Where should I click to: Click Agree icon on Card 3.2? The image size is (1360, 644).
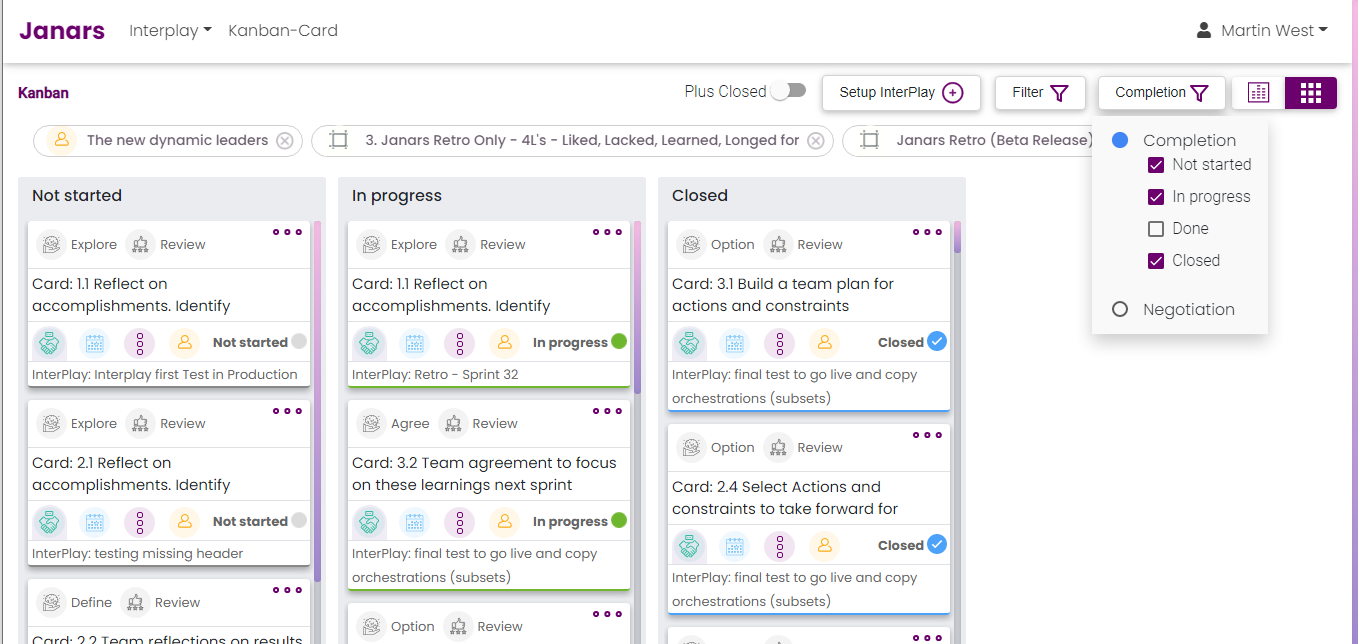[371, 424]
